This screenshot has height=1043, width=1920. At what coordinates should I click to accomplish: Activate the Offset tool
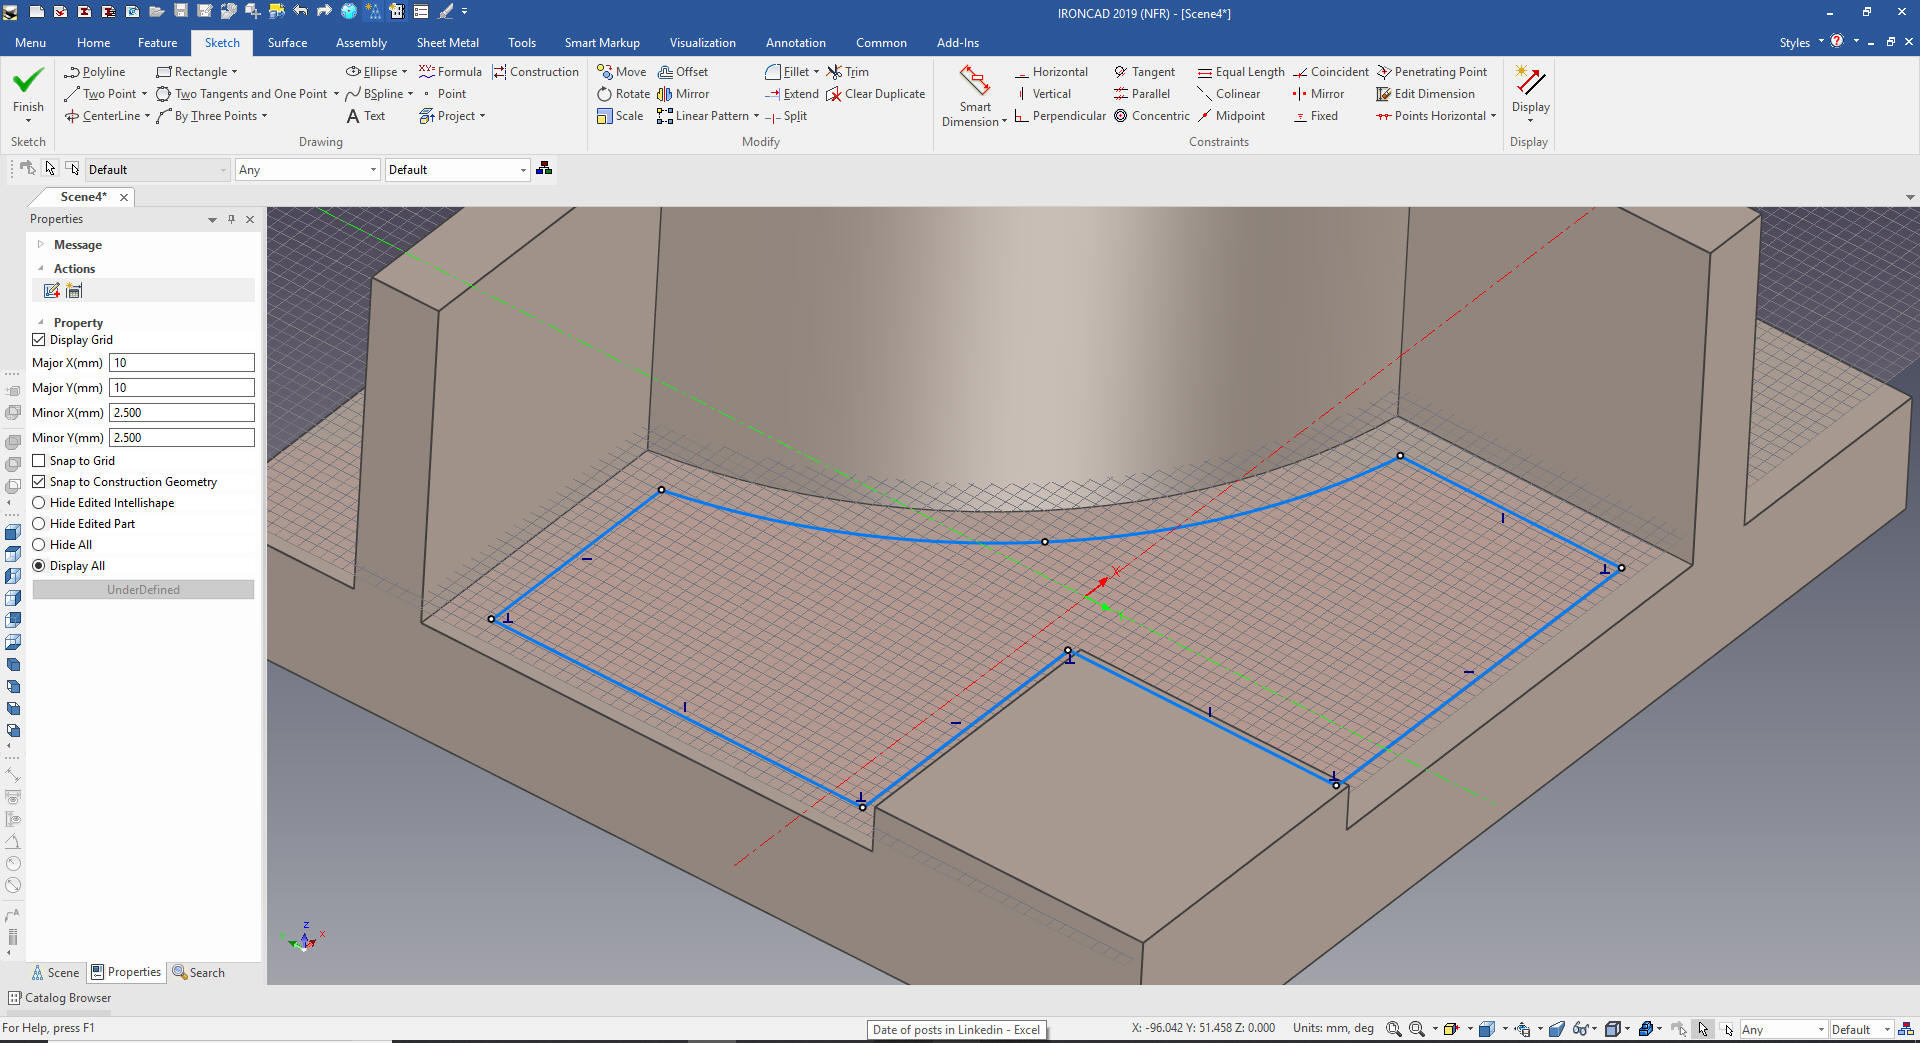click(683, 72)
